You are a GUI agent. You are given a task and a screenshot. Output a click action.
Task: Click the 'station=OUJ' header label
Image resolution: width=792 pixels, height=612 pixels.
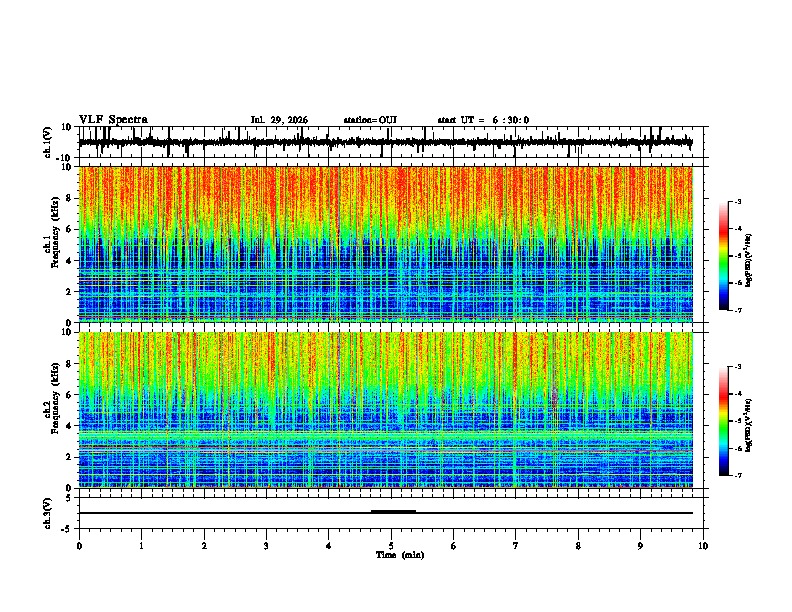370,120
